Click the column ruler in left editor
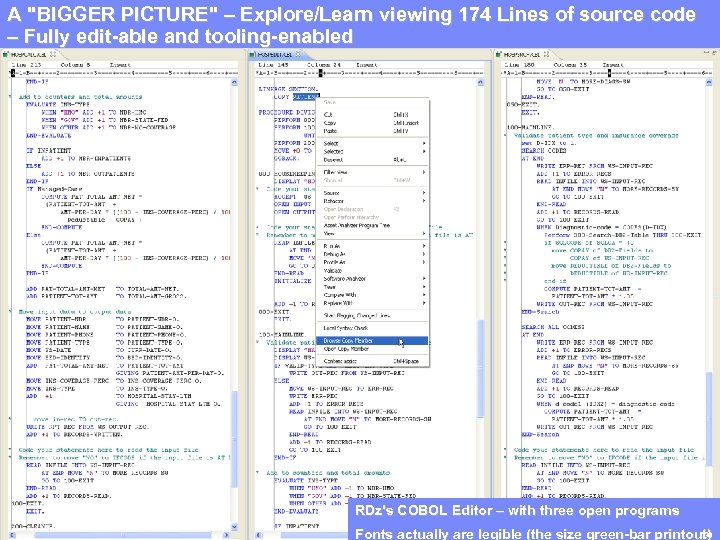This screenshot has height=540, width=720. click(124, 73)
